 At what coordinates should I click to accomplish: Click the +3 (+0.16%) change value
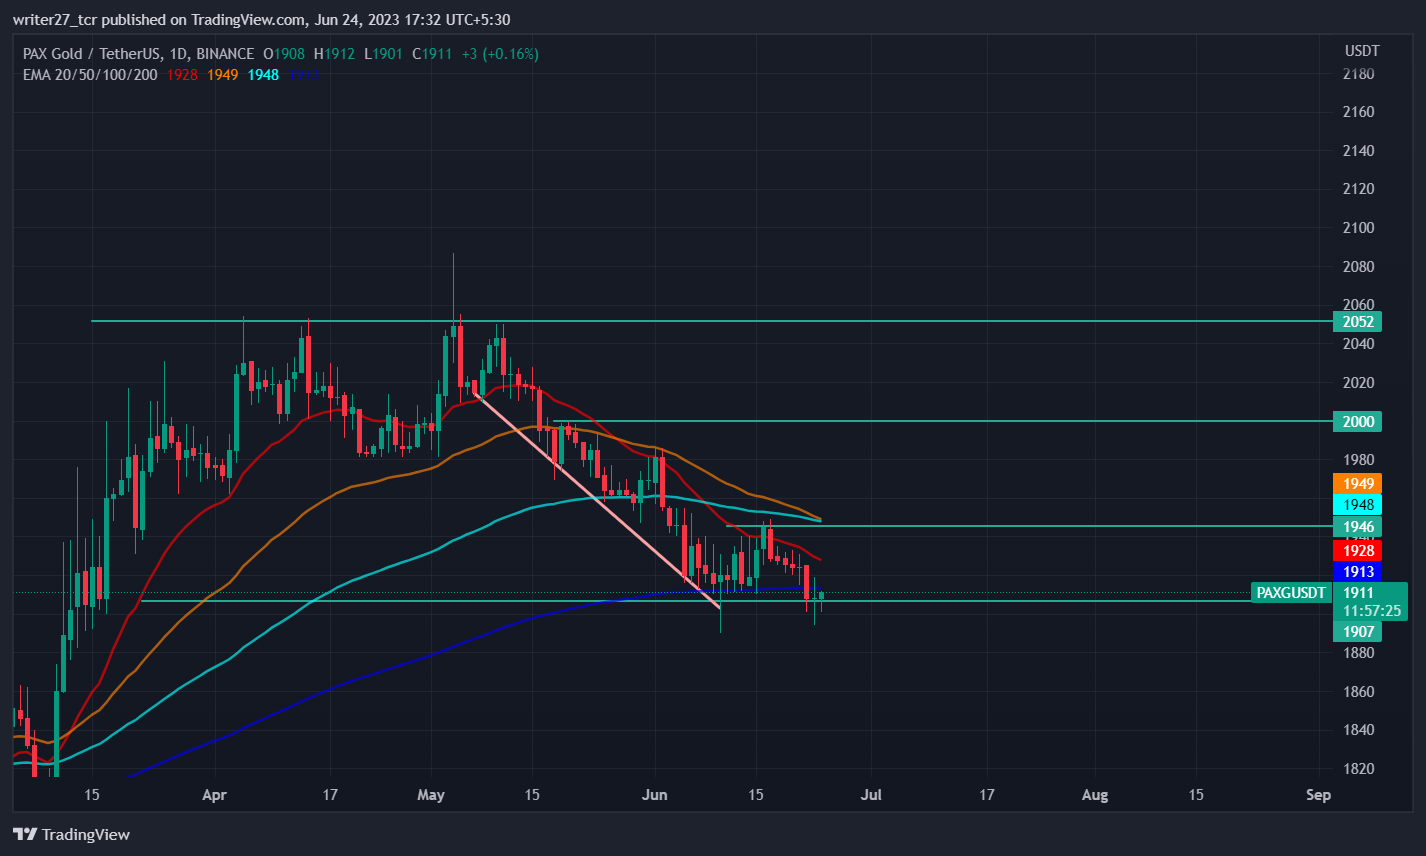499,54
